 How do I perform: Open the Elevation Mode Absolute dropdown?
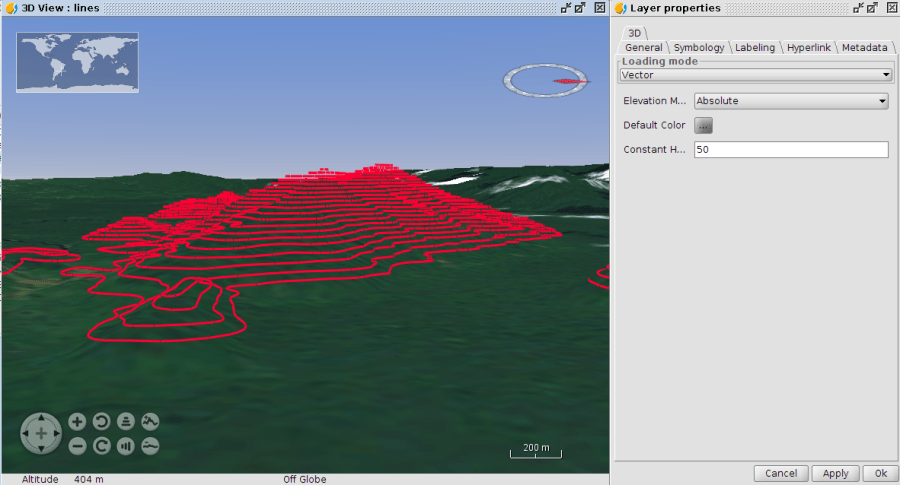791,101
